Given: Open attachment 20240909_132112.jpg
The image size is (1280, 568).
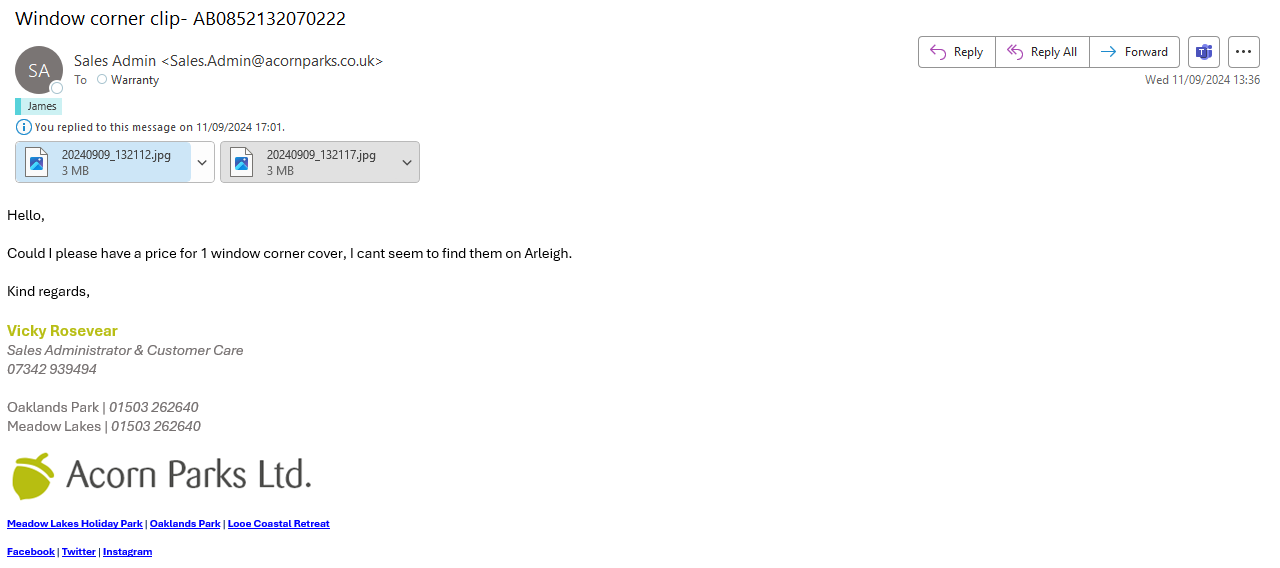Looking at the screenshot, I should 103,162.
